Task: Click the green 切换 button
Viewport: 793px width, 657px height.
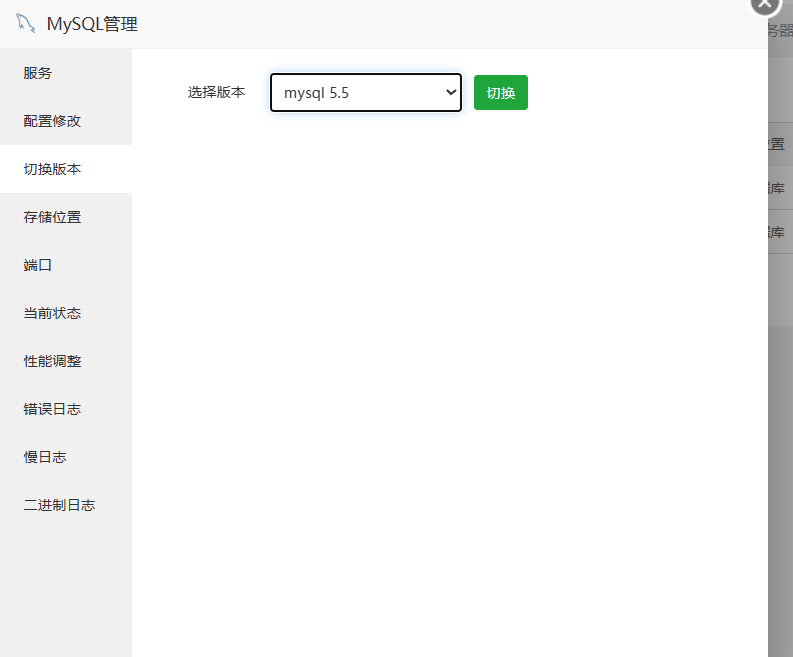Action: point(501,93)
